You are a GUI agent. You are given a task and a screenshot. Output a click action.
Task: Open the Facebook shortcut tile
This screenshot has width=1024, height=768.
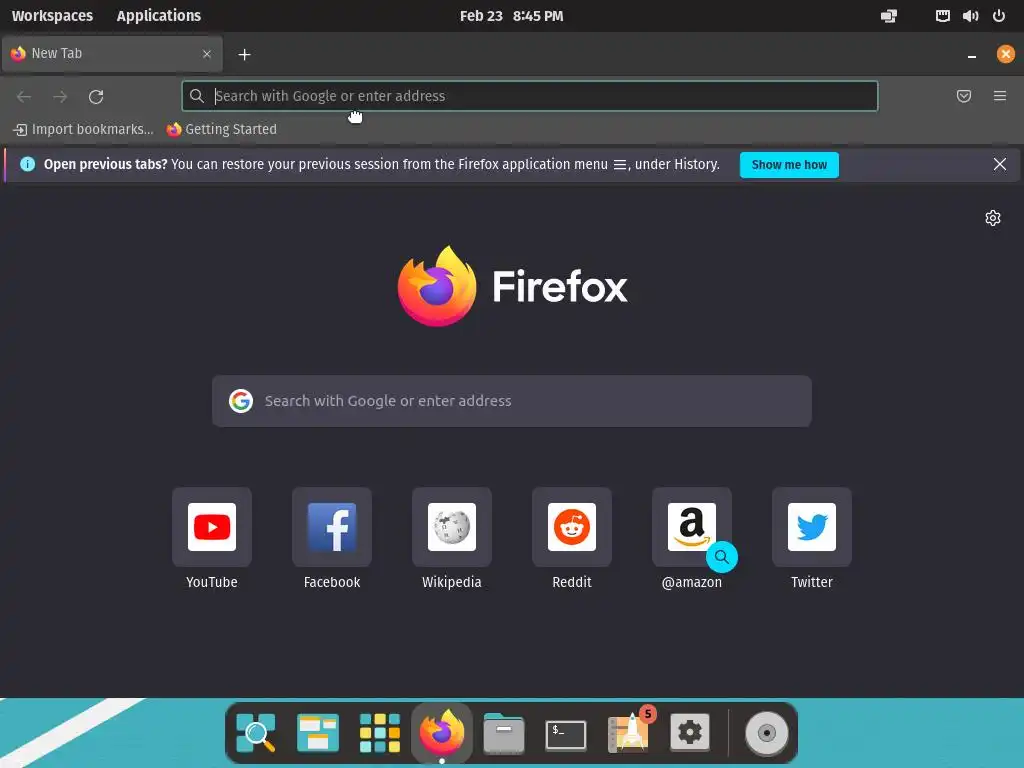click(332, 527)
